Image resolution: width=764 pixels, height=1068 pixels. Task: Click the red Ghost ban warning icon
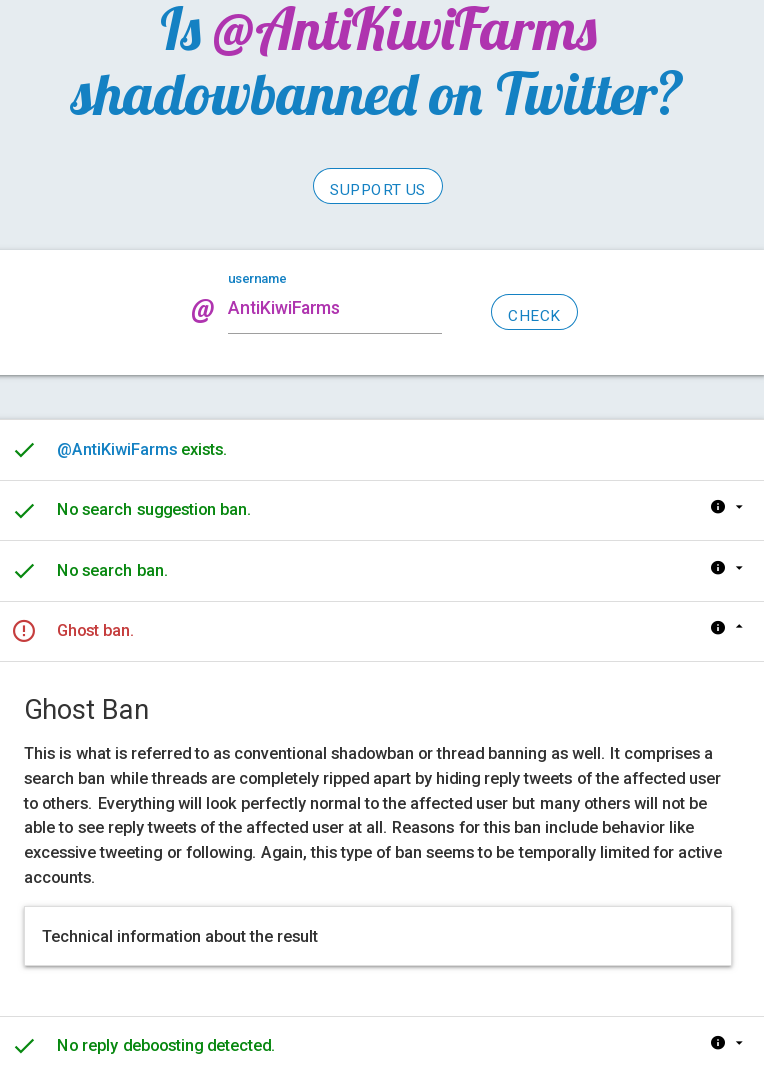tap(24, 631)
